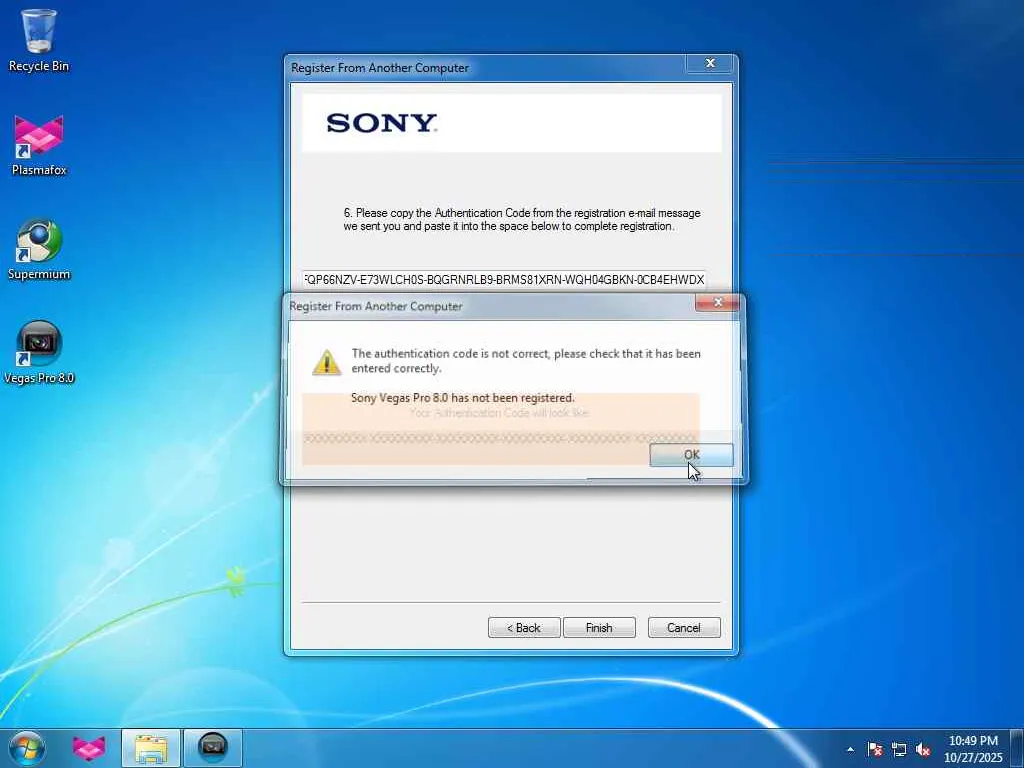Screen dimensions: 1024x768
Task: Open the Windows Start menu orb
Action: 27,748
